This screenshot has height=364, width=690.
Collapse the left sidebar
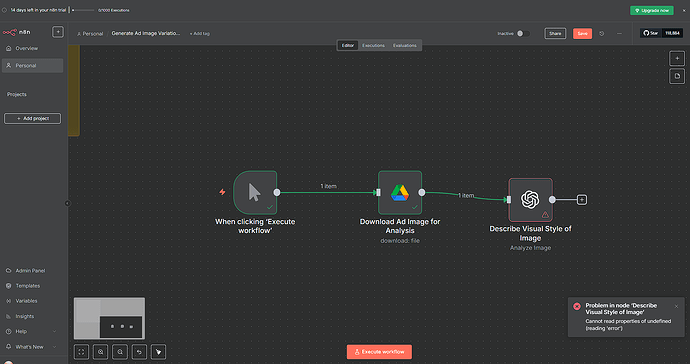(67, 203)
